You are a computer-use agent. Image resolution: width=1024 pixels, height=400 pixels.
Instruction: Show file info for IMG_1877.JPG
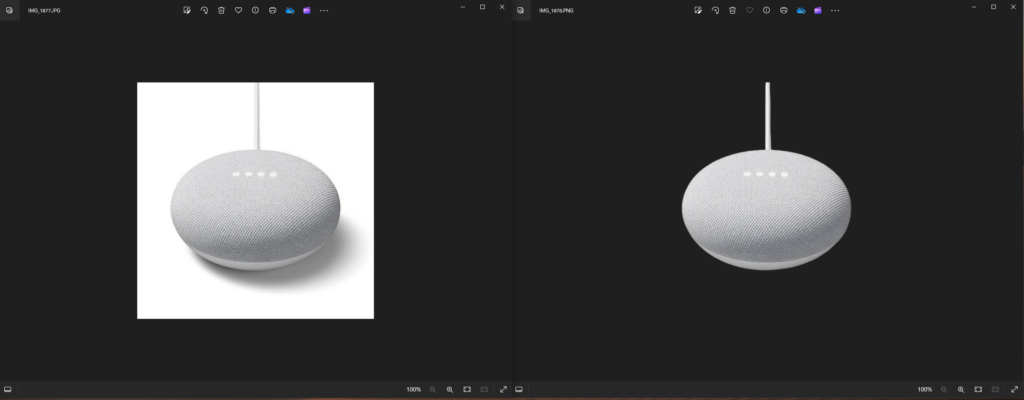[x=255, y=10]
